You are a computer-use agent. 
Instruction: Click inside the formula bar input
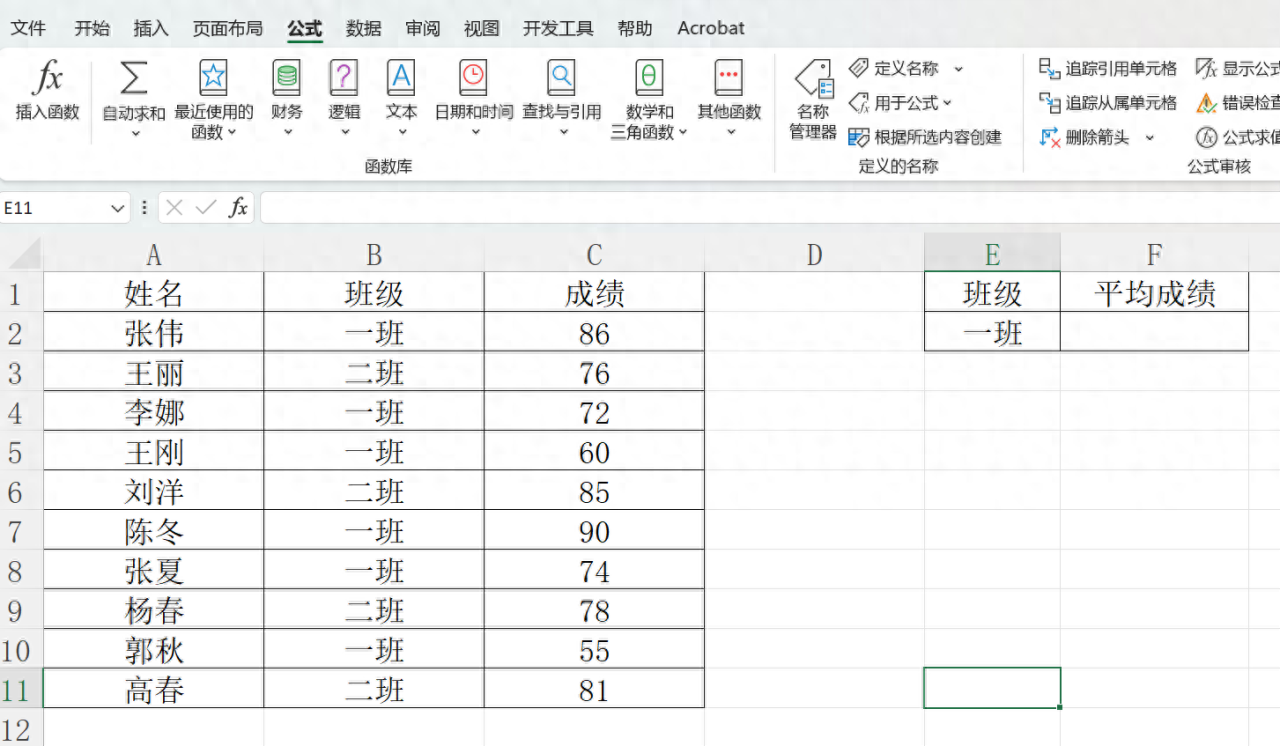point(770,207)
